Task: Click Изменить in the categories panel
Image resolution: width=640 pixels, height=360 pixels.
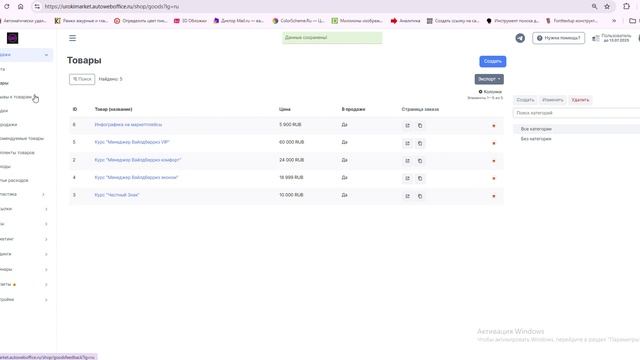Action: [553, 100]
